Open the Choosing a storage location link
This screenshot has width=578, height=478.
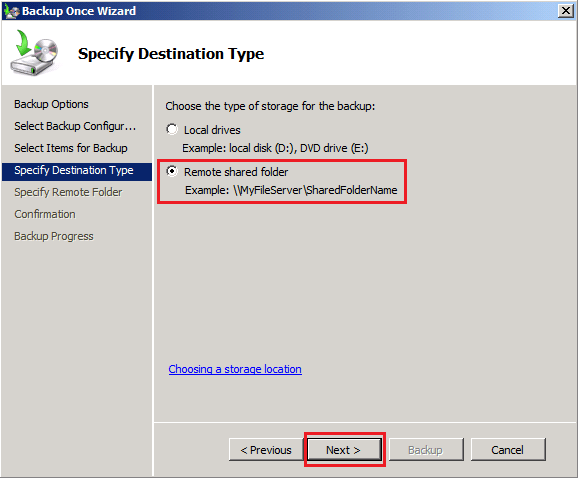(235, 369)
